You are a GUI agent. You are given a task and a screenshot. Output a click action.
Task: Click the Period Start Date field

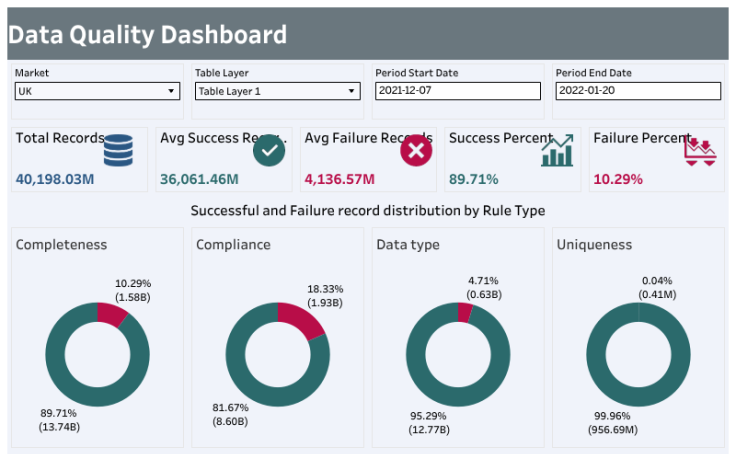(x=457, y=91)
